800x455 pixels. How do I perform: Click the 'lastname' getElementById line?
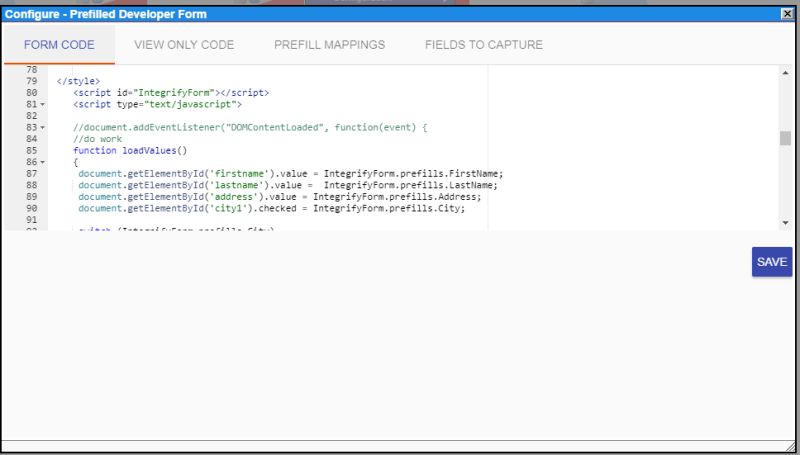point(288,185)
